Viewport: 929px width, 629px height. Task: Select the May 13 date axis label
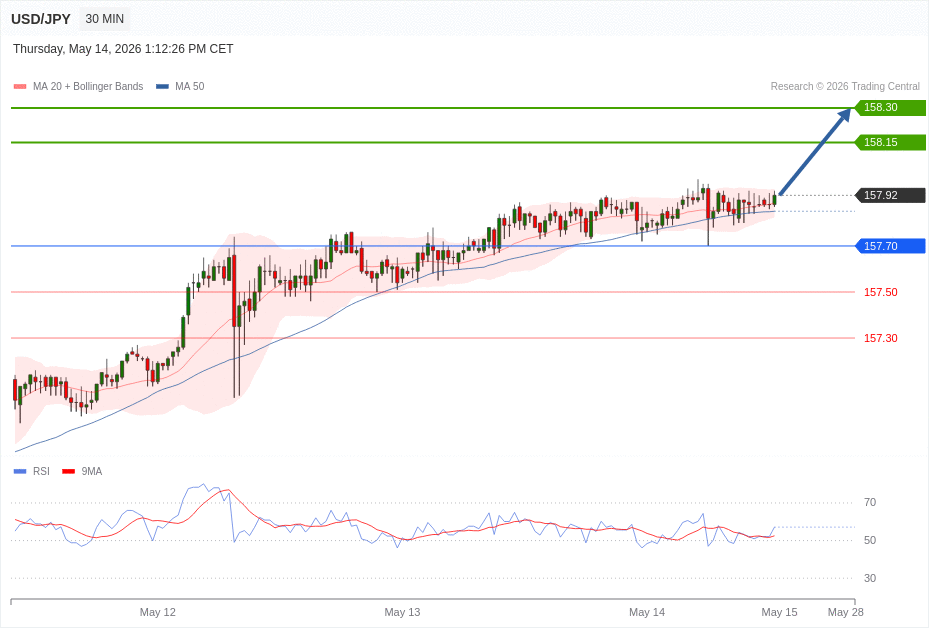coord(402,612)
